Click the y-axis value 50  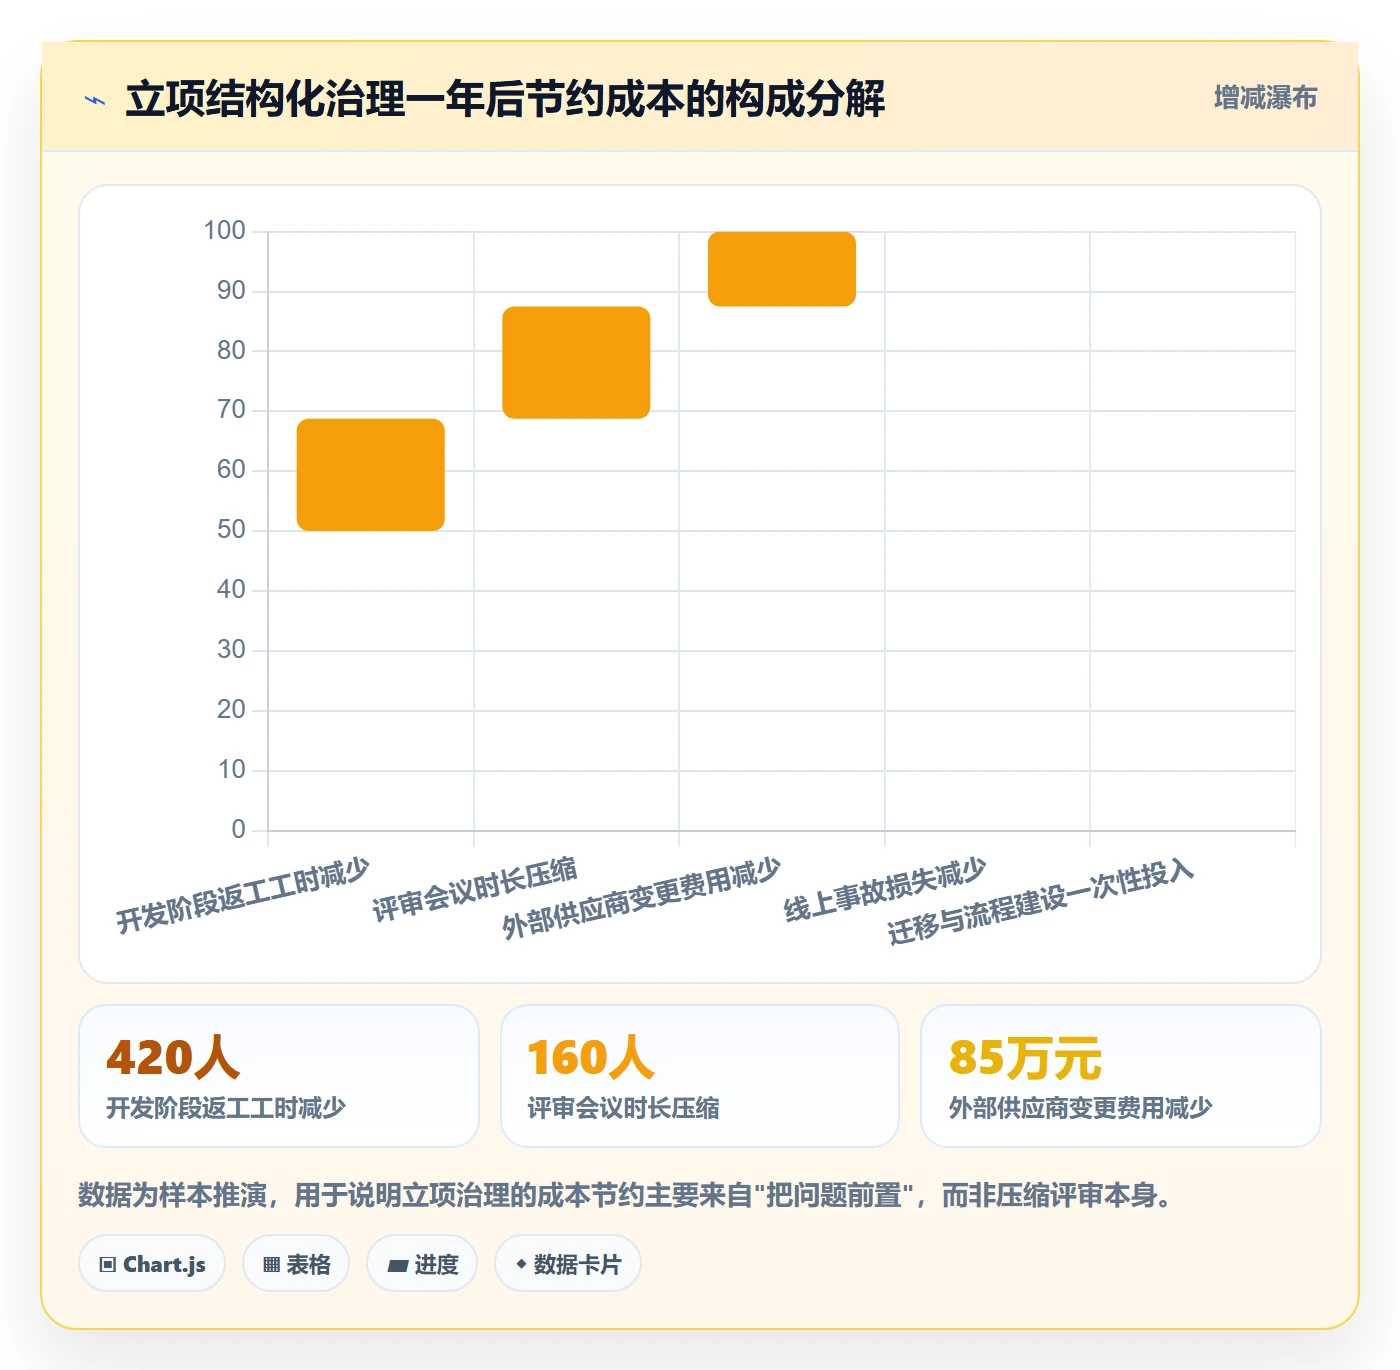tap(231, 530)
